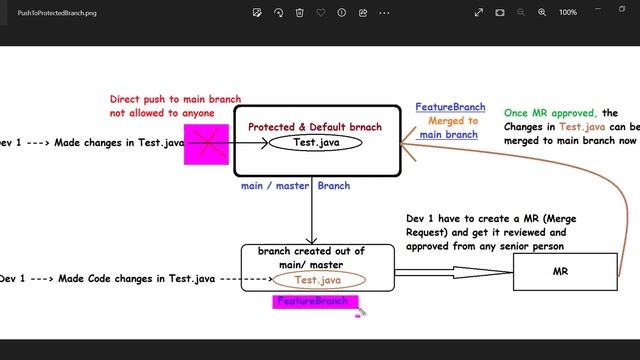Zoom in with the plus magnifier
This screenshot has width=640, height=360.
[x=542, y=13]
